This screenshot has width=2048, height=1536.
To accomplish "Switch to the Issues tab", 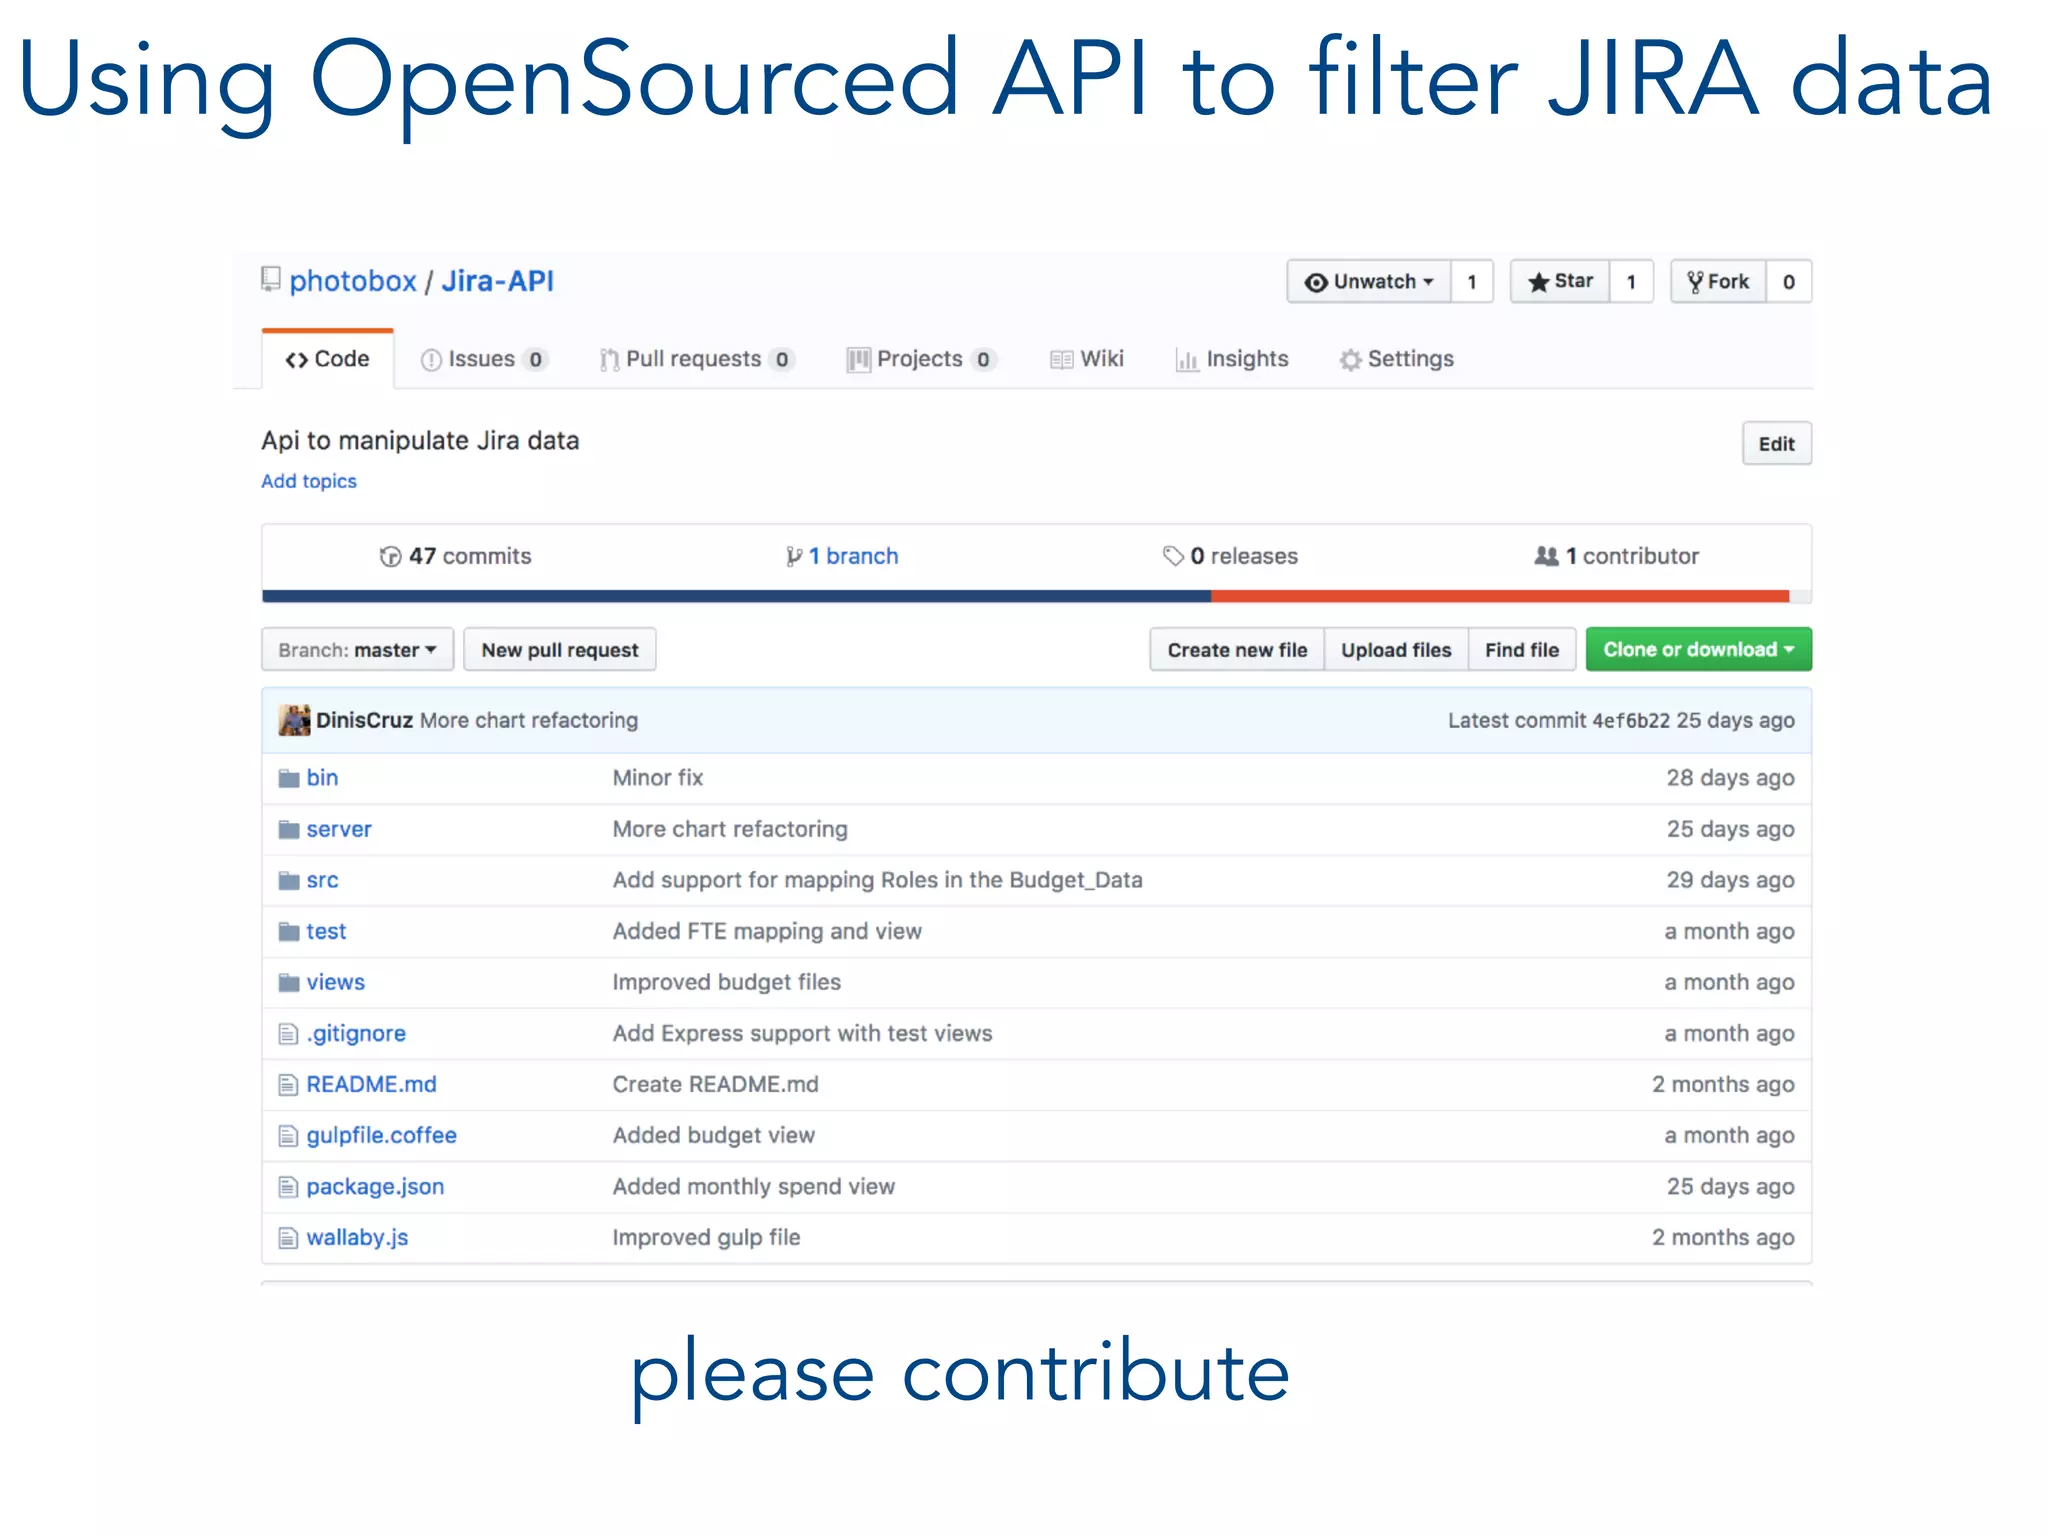I will pos(484,359).
